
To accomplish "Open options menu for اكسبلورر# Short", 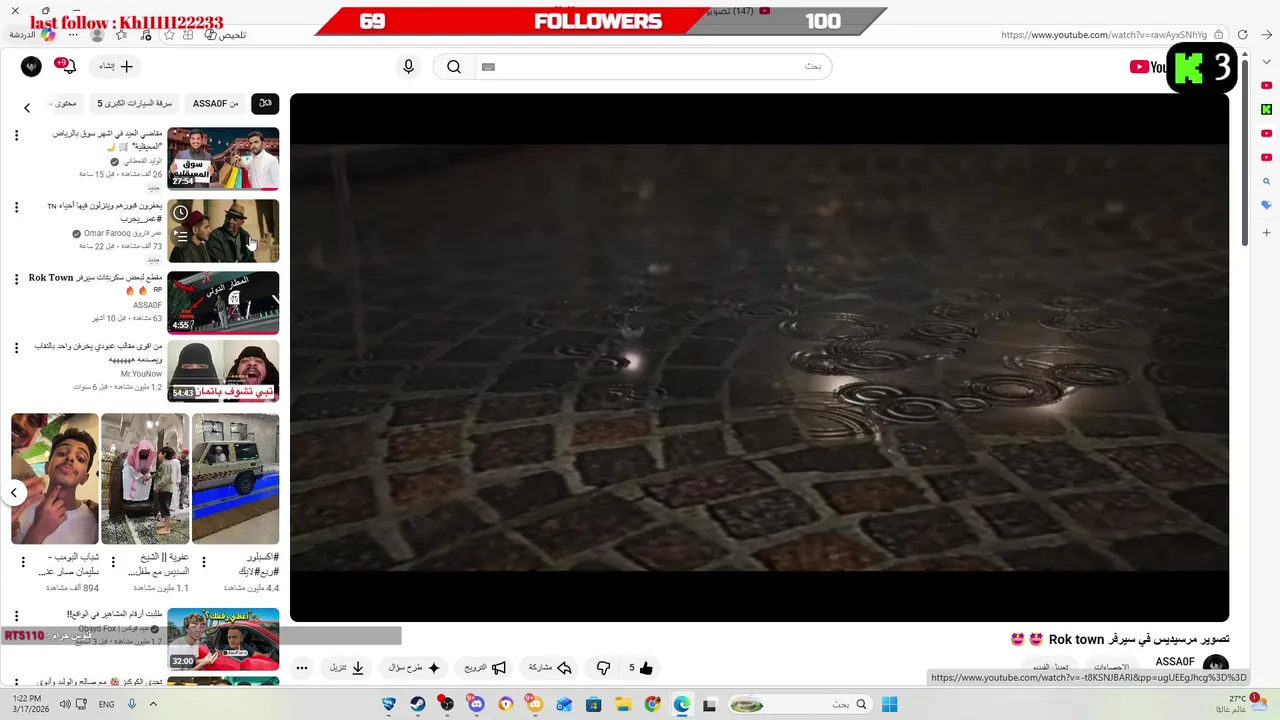I will tap(204, 562).
